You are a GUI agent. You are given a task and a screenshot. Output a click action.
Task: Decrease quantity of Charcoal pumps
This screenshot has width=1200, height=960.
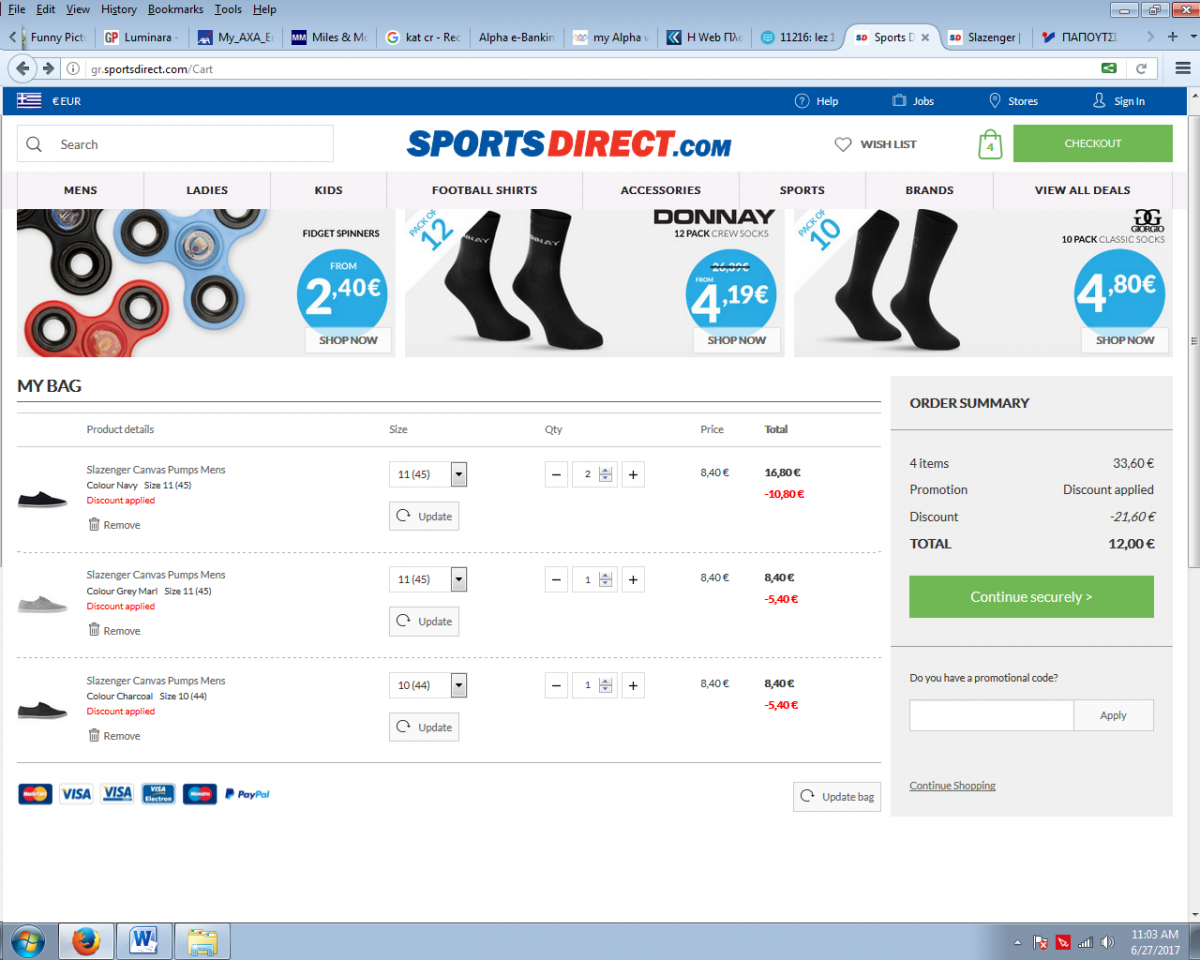557,685
